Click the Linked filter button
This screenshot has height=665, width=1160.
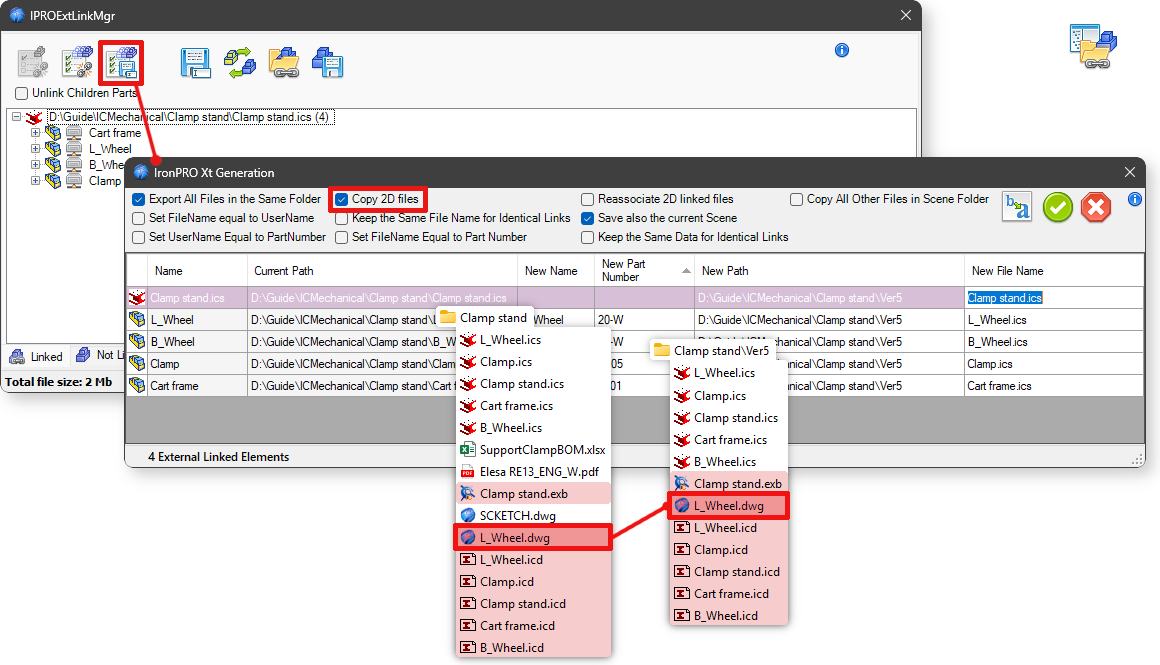pos(35,356)
